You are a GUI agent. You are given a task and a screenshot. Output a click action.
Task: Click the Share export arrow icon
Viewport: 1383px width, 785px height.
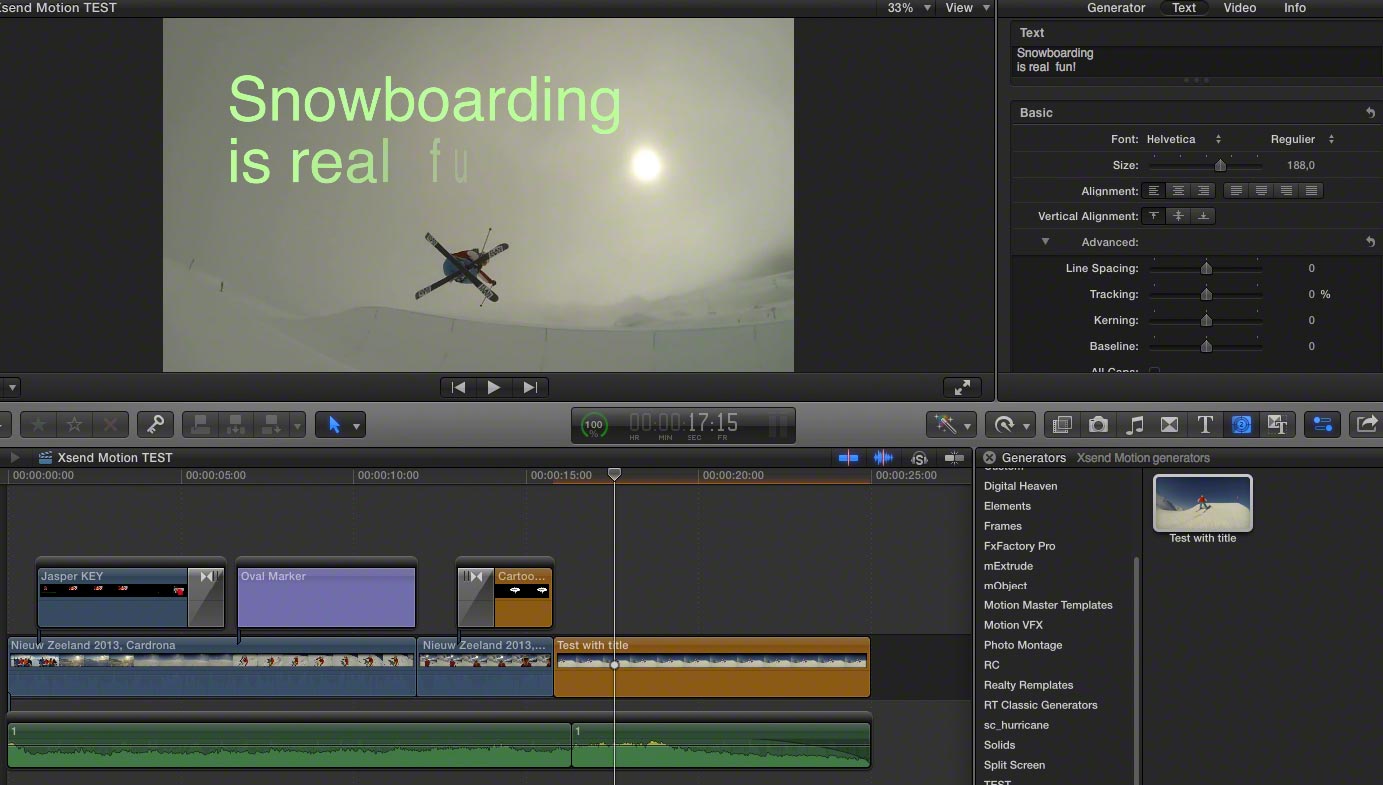point(1365,425)
